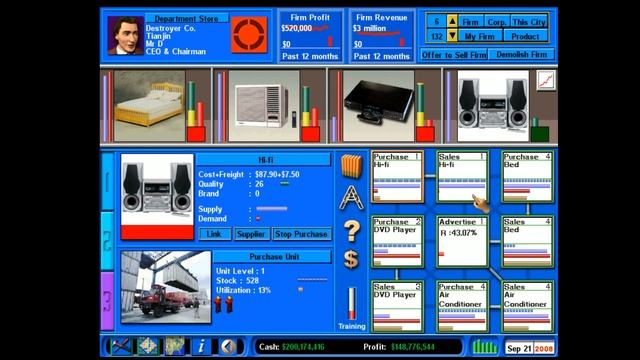Click the Sep 21 2008 date display

pos(529,348)
